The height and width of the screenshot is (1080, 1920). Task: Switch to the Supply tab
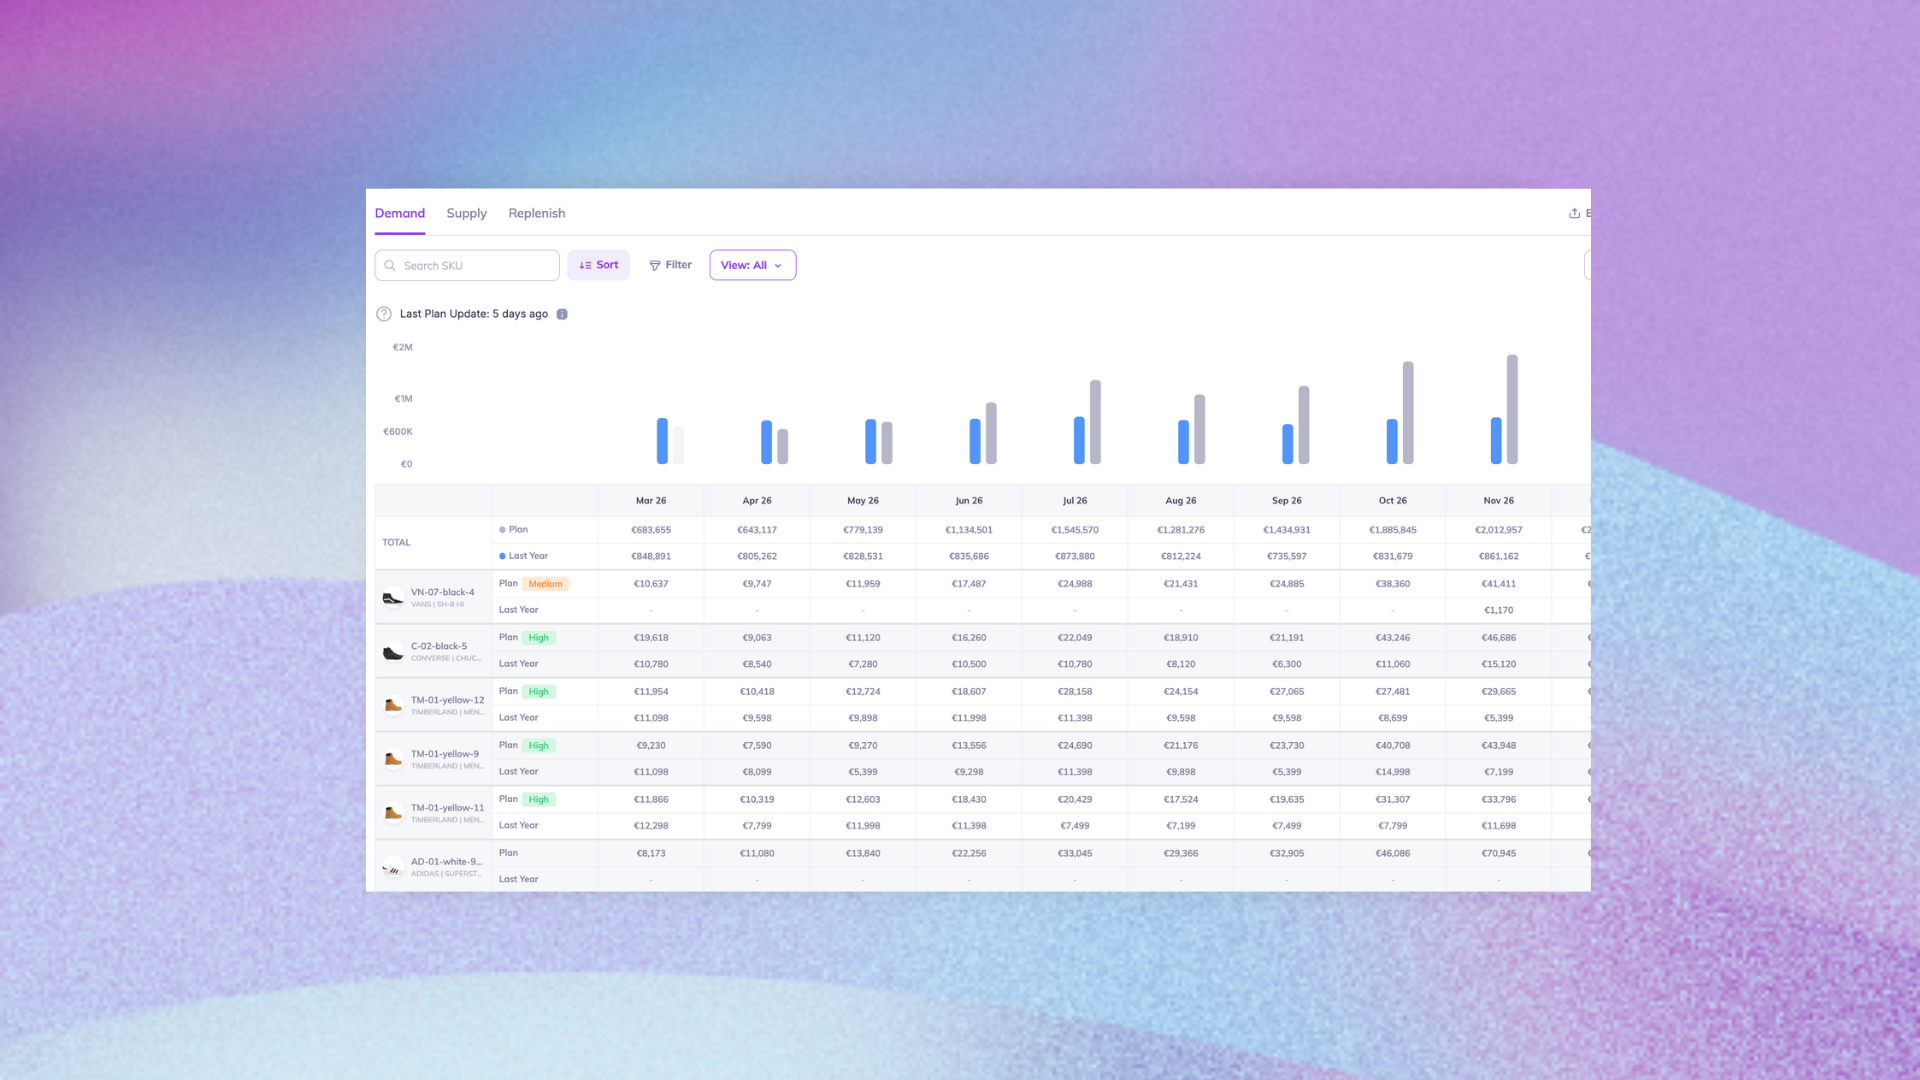click(466, 213)
